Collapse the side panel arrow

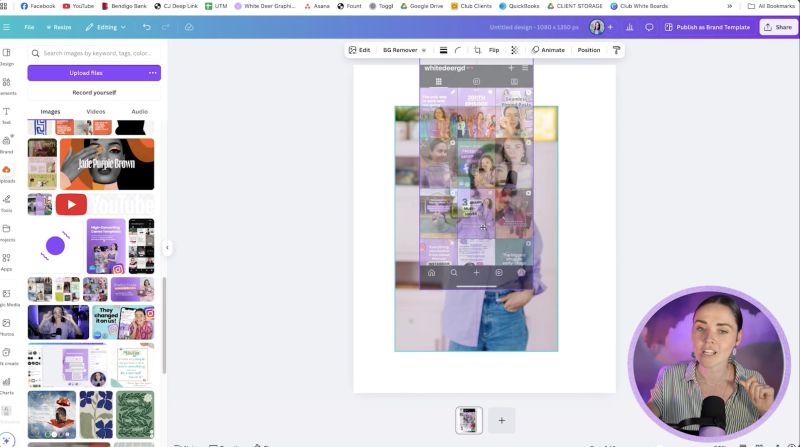click(167, 248)
